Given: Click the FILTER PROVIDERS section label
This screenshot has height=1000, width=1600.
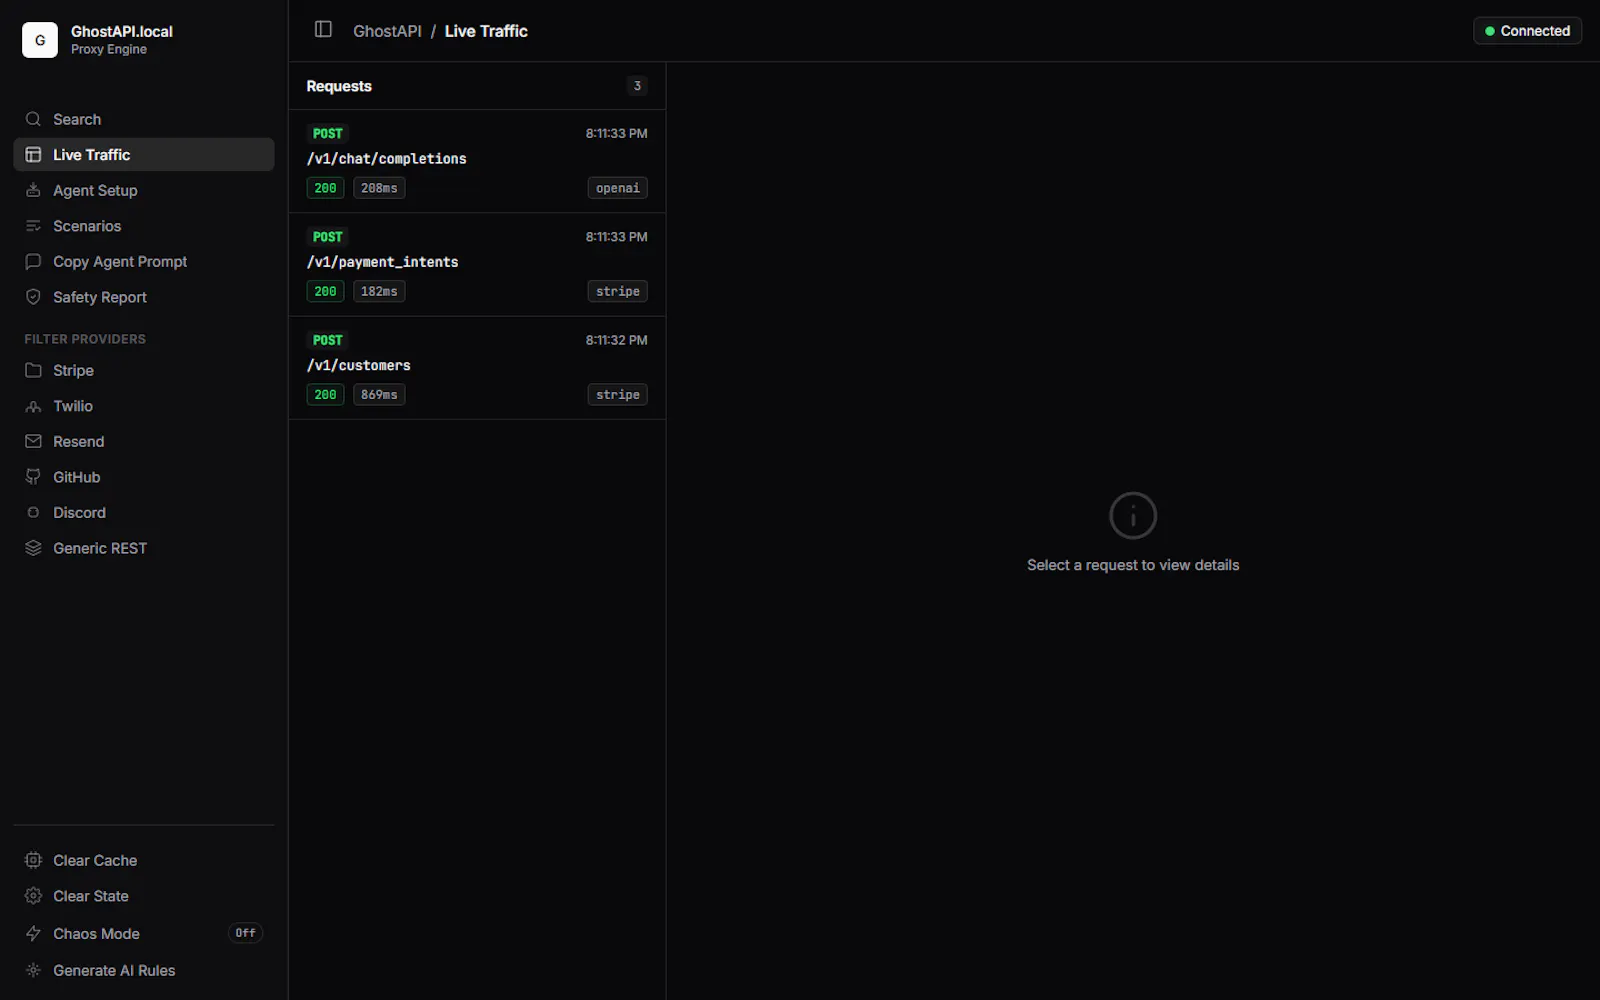Looking at the screenshot, I should point(85,339).
